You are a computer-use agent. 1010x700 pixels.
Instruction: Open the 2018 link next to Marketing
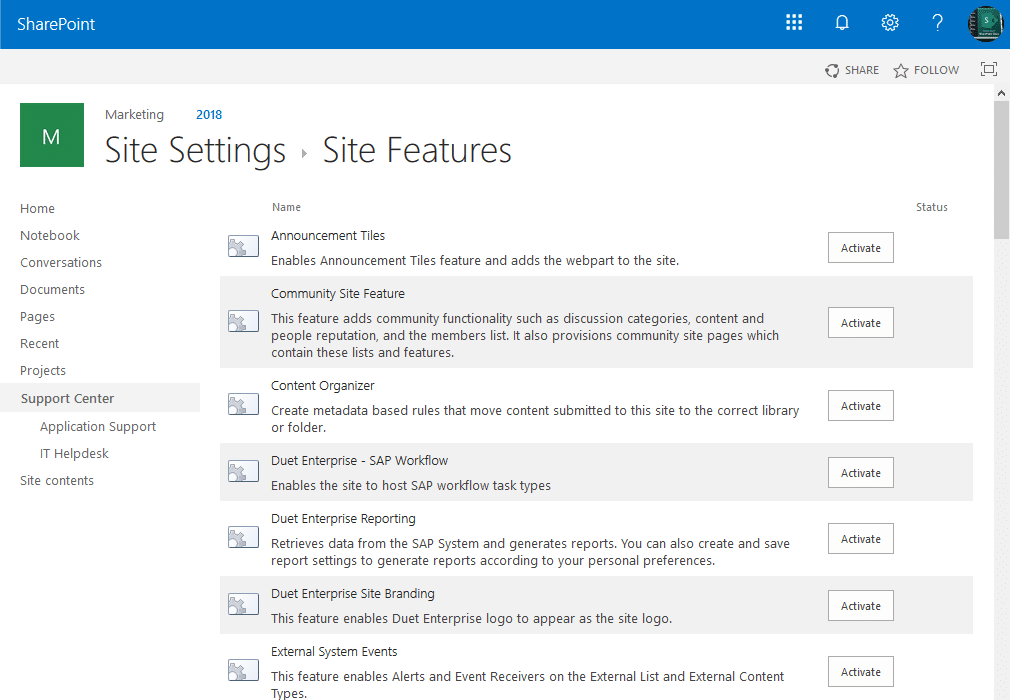(209, 114)
